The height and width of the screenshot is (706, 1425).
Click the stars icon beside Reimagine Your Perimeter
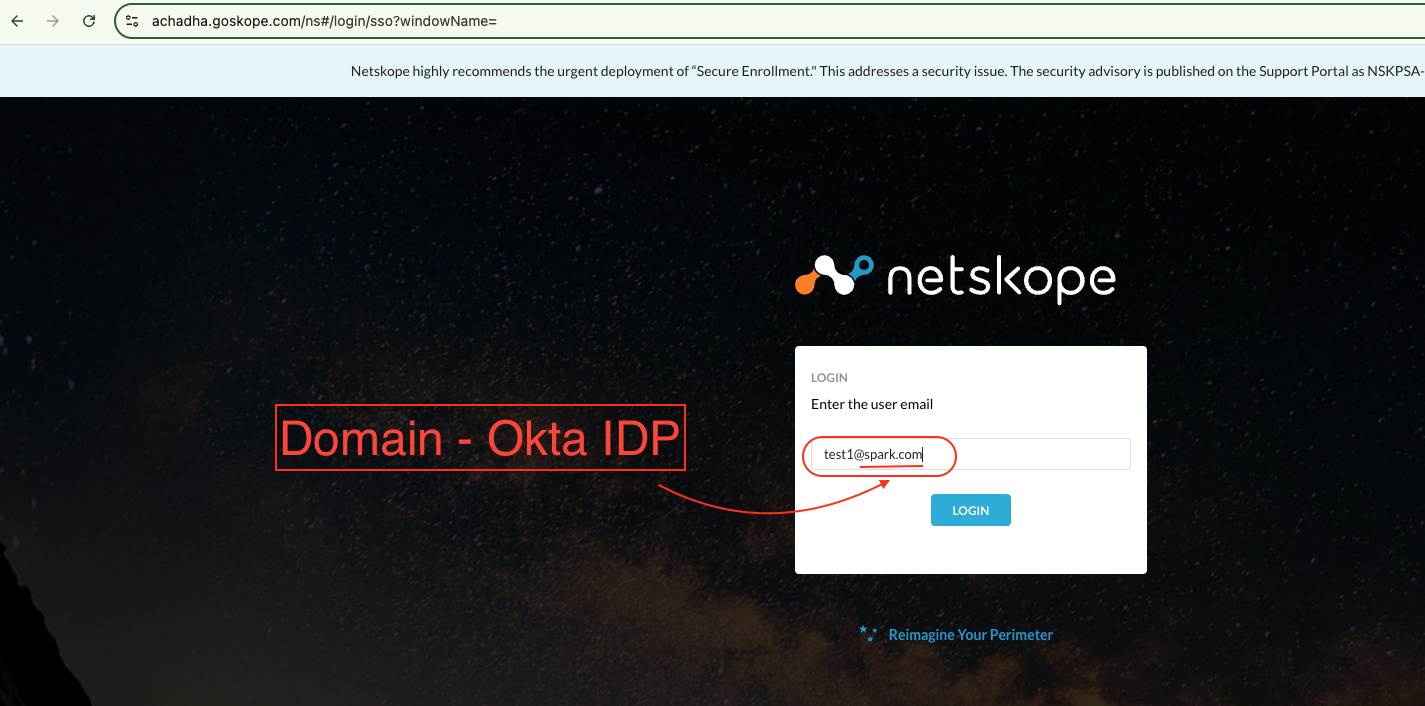tap(868, 633)
